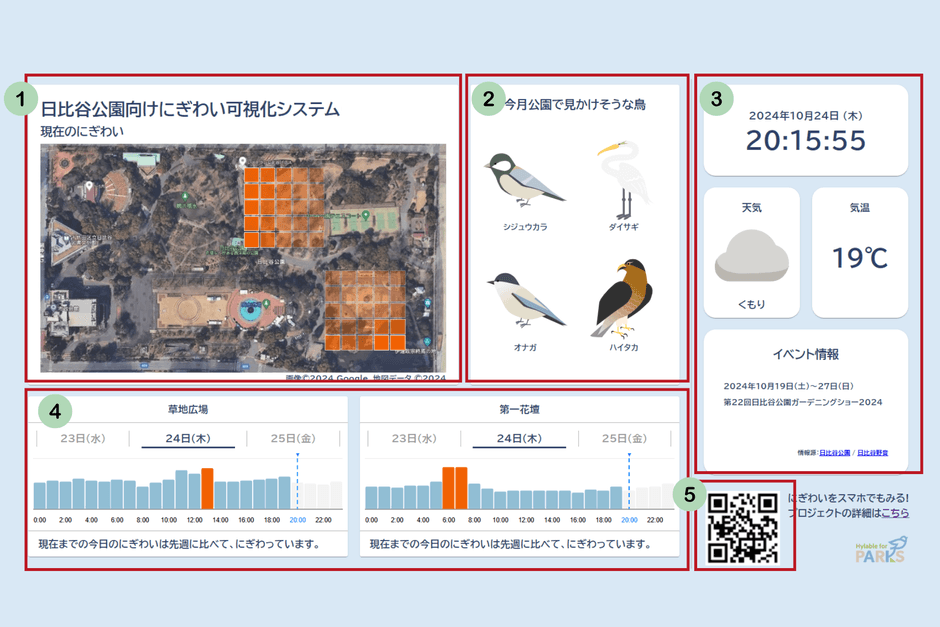Click the MyLable for PARKS logo
This screenshot has width=940, height=627.
coord(881,549)
